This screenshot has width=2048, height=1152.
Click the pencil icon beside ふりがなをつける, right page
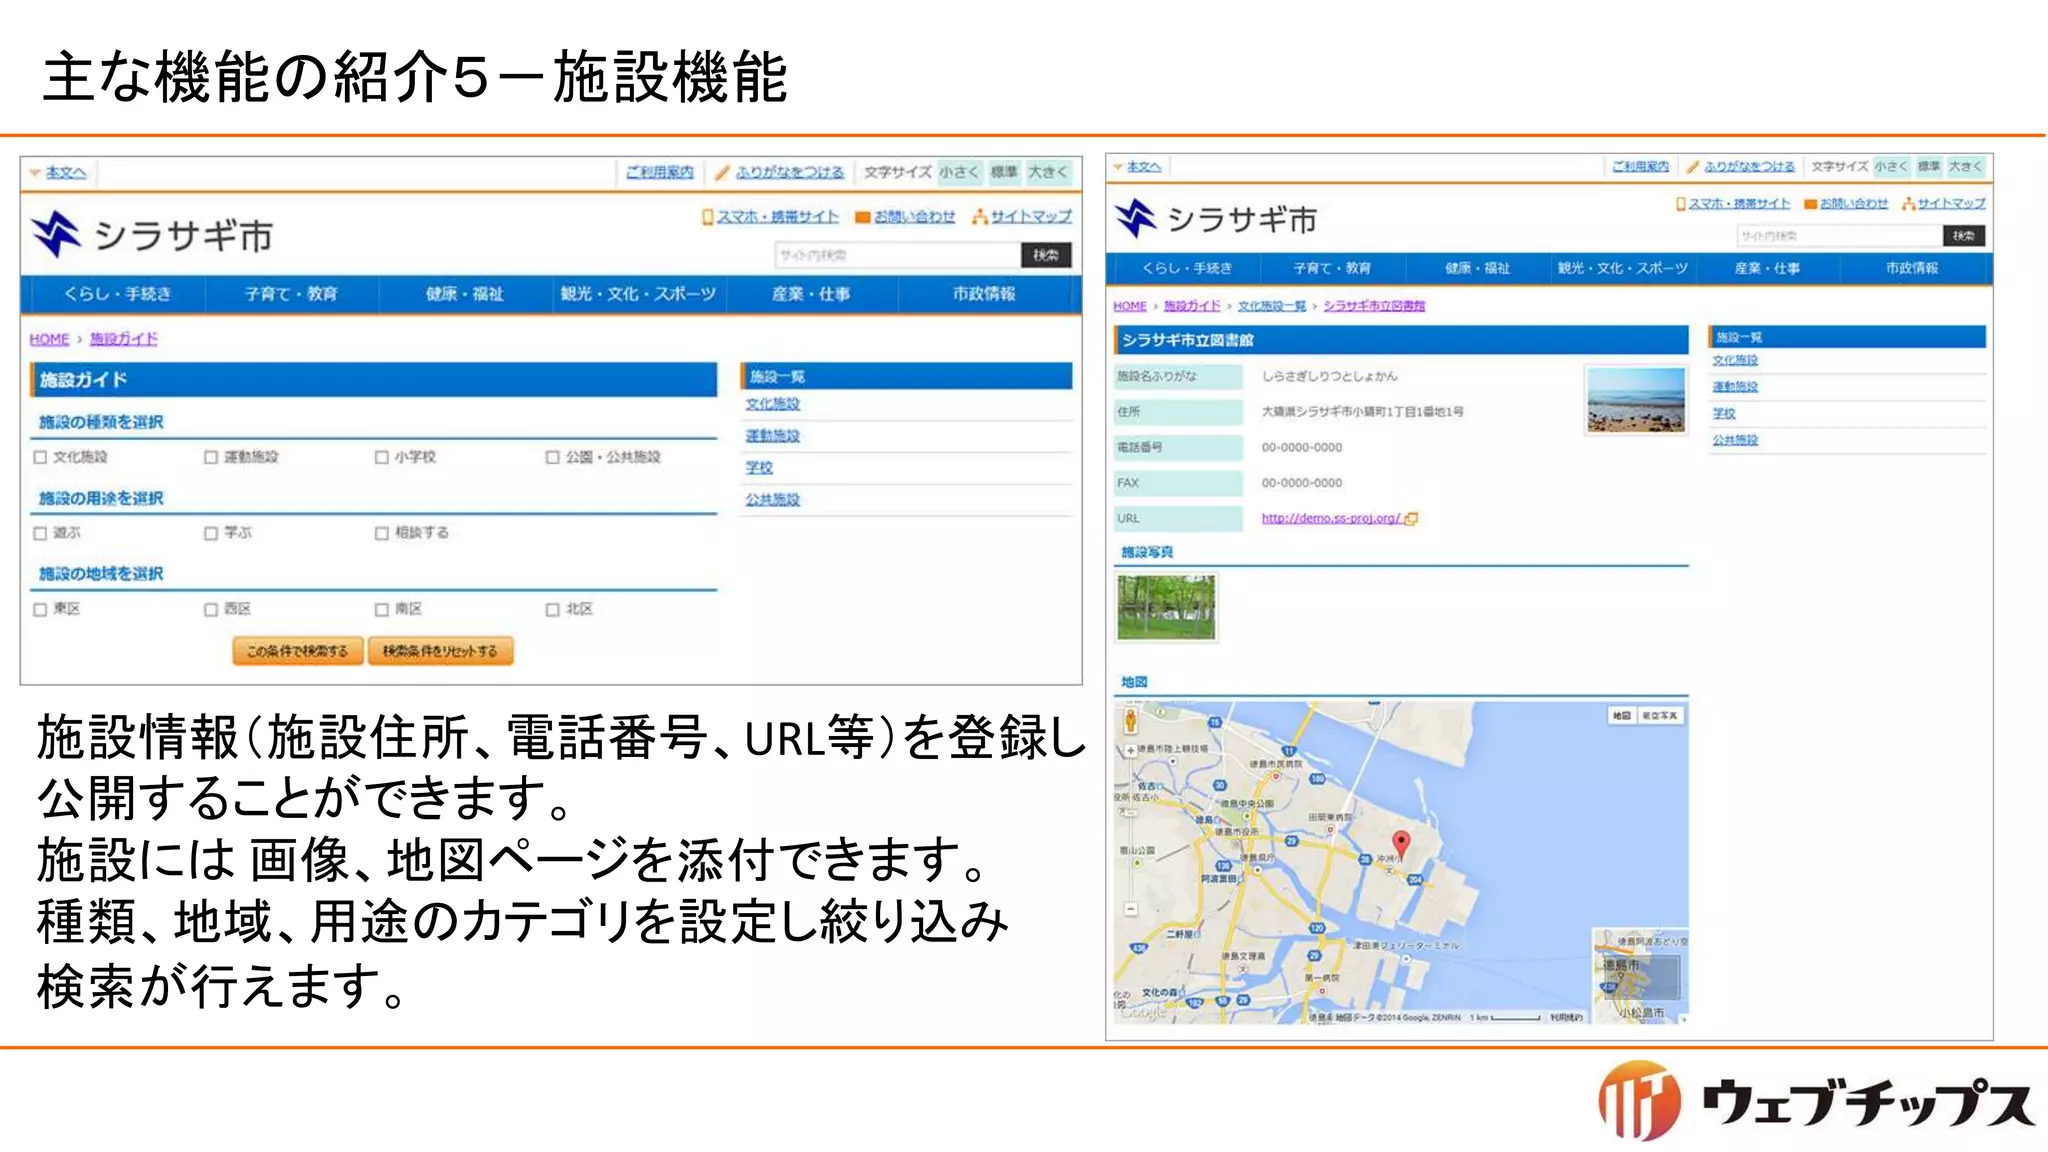point(1692,166)
